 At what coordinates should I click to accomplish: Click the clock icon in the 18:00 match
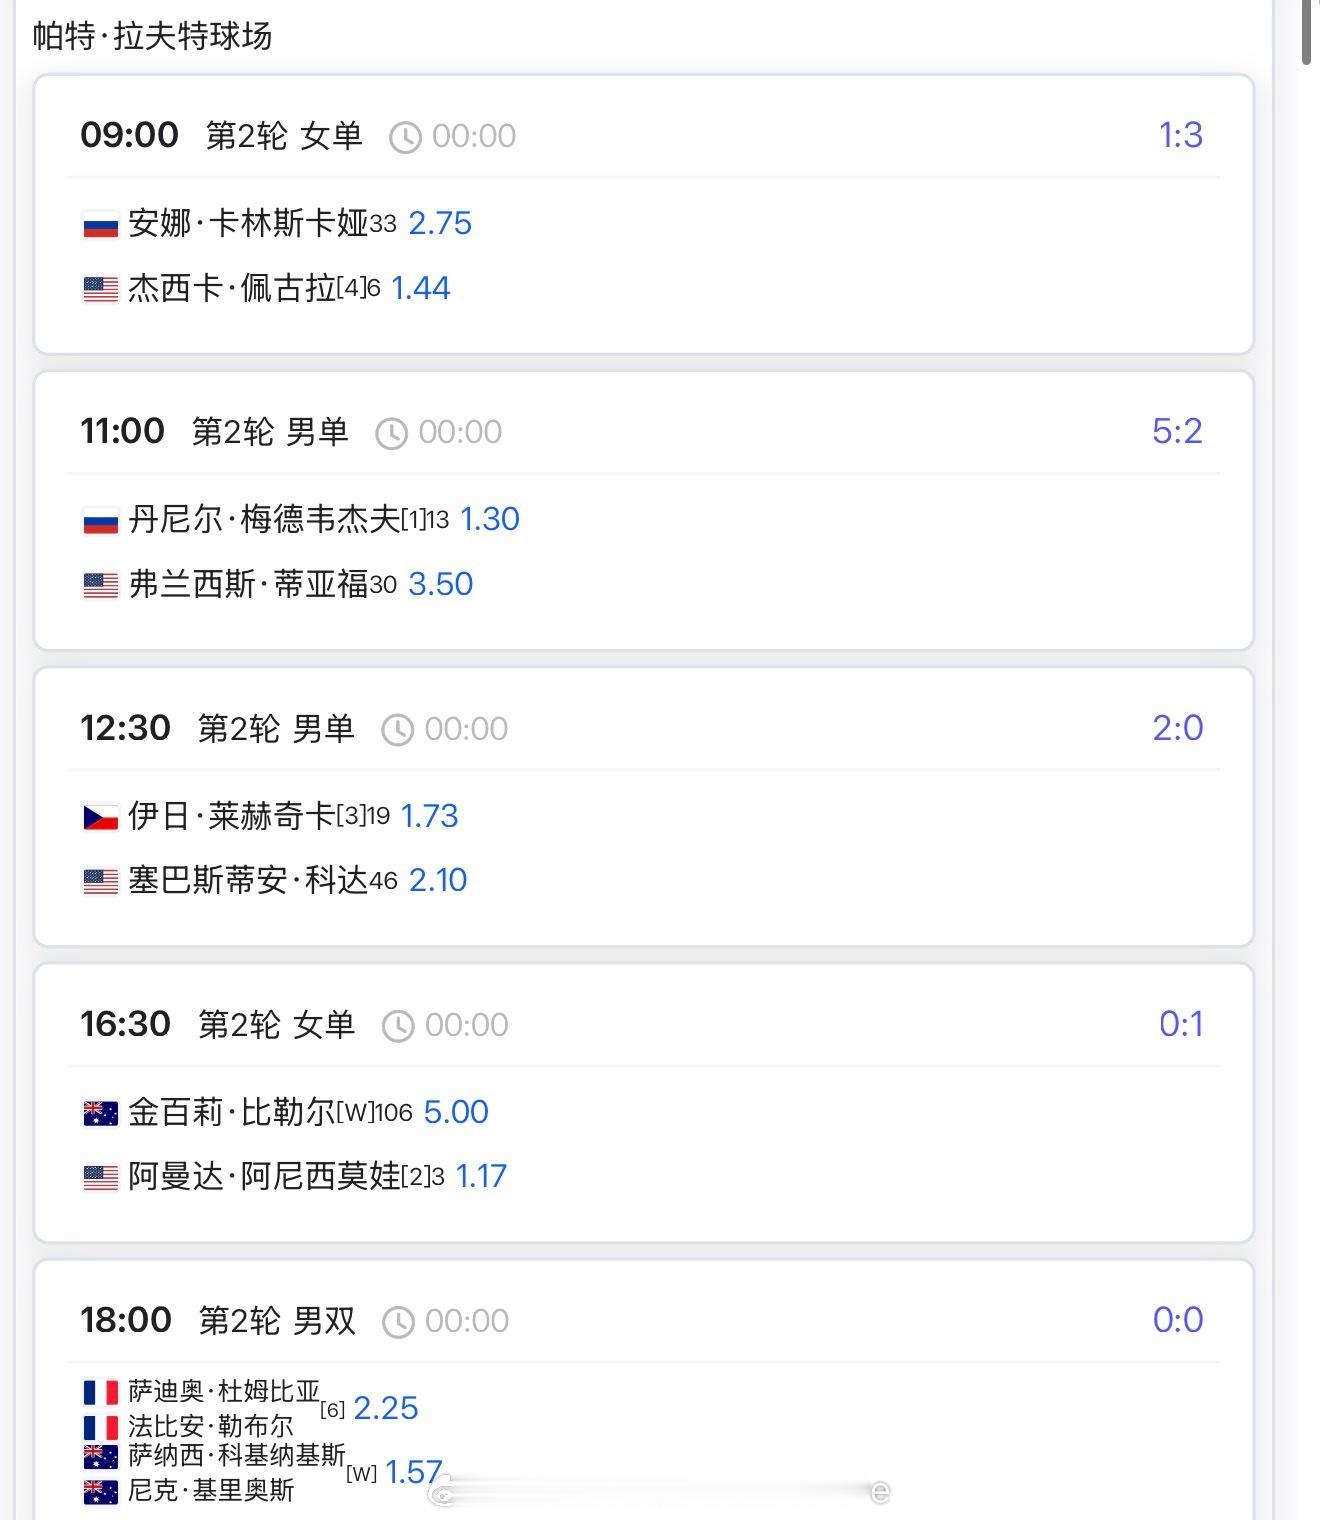click(x=398, y=1322)
